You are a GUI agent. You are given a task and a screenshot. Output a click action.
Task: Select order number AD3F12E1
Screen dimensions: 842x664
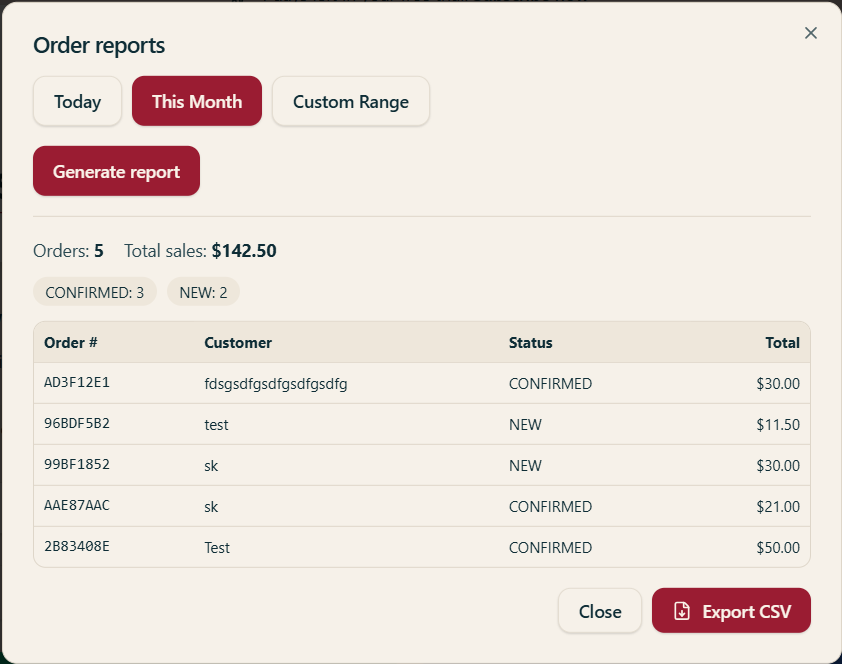pos(77,382)
